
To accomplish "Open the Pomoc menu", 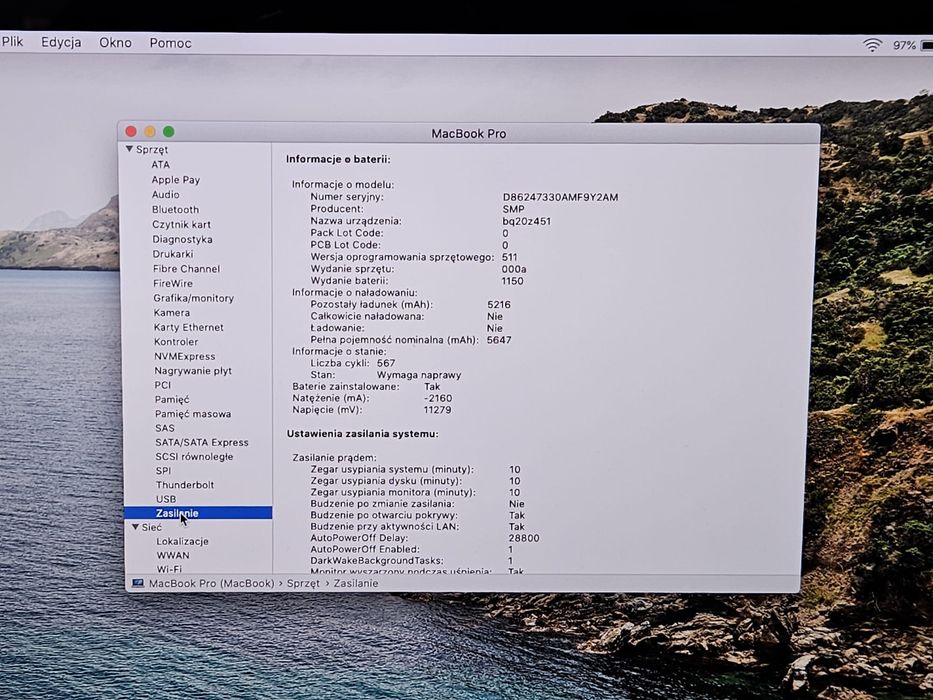I will 170,43.
